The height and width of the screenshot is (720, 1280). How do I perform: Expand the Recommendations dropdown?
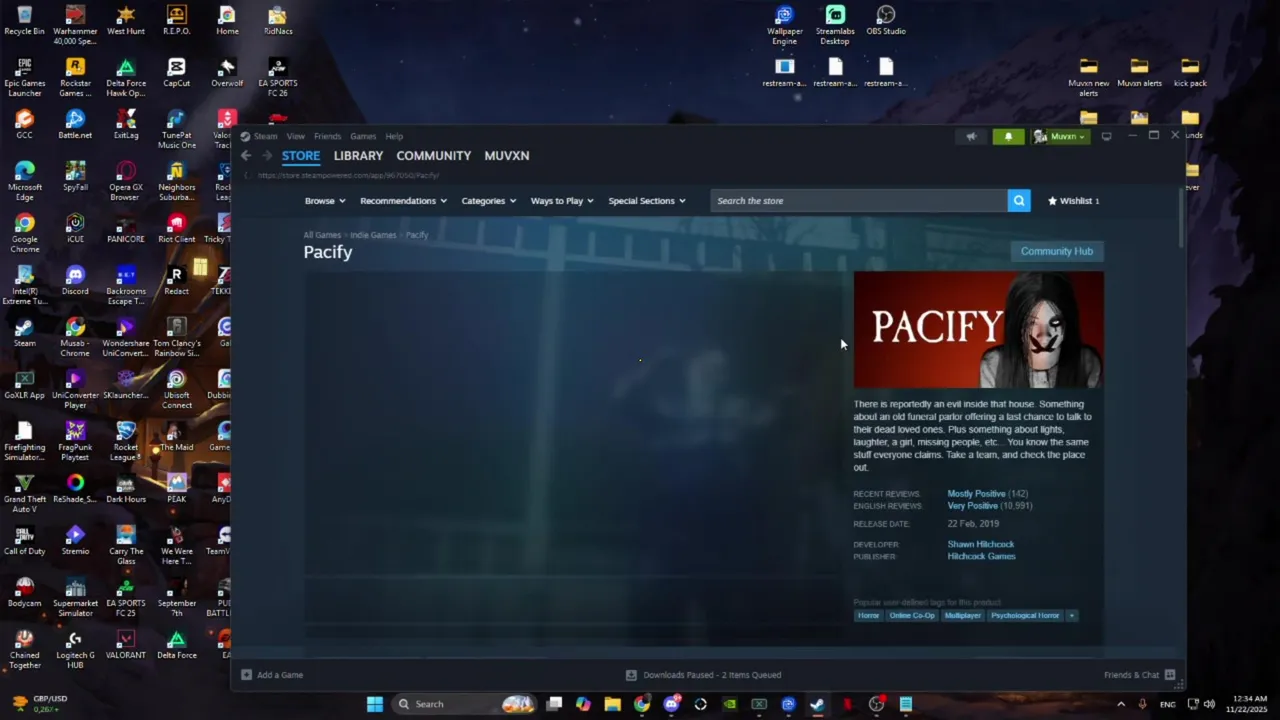403,201
